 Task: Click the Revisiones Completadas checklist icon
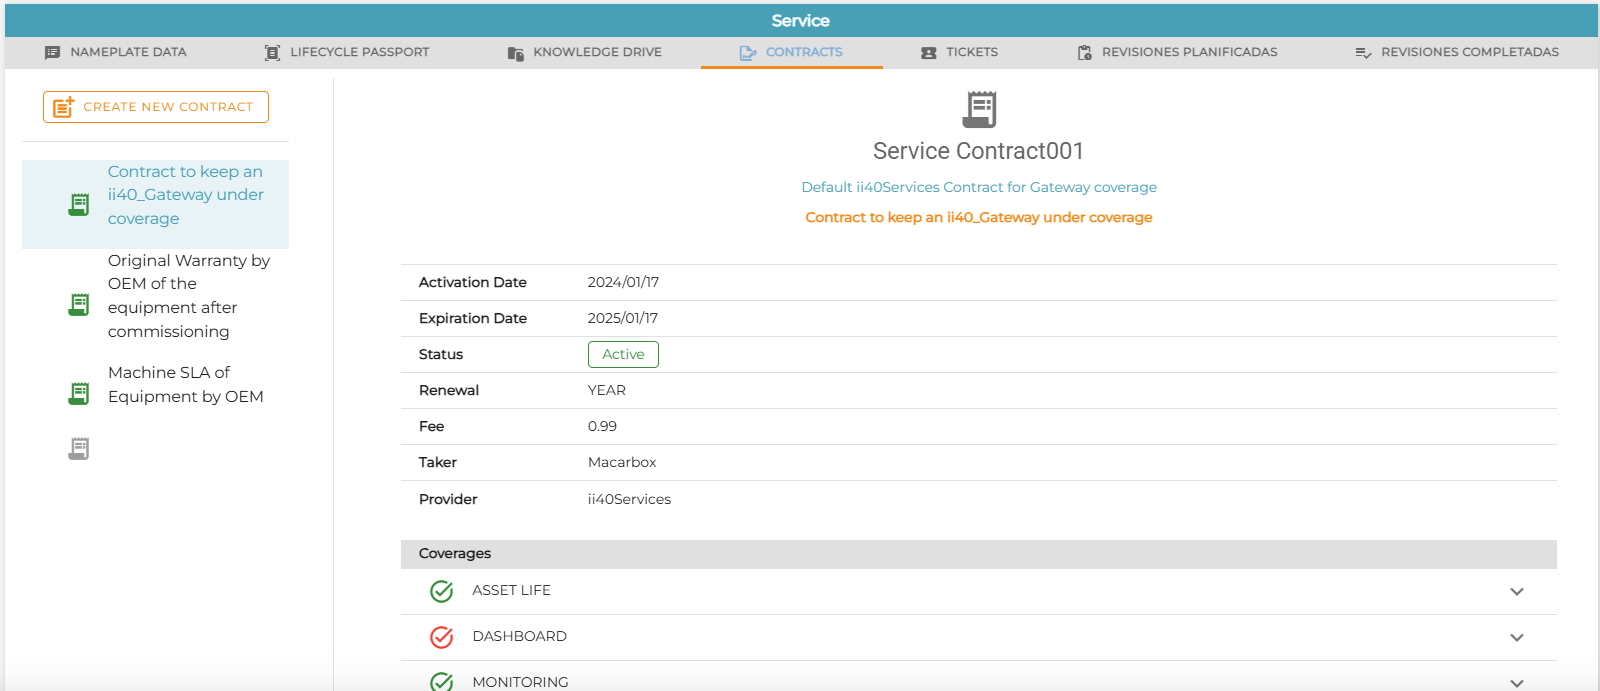[x=1363, y=53]
